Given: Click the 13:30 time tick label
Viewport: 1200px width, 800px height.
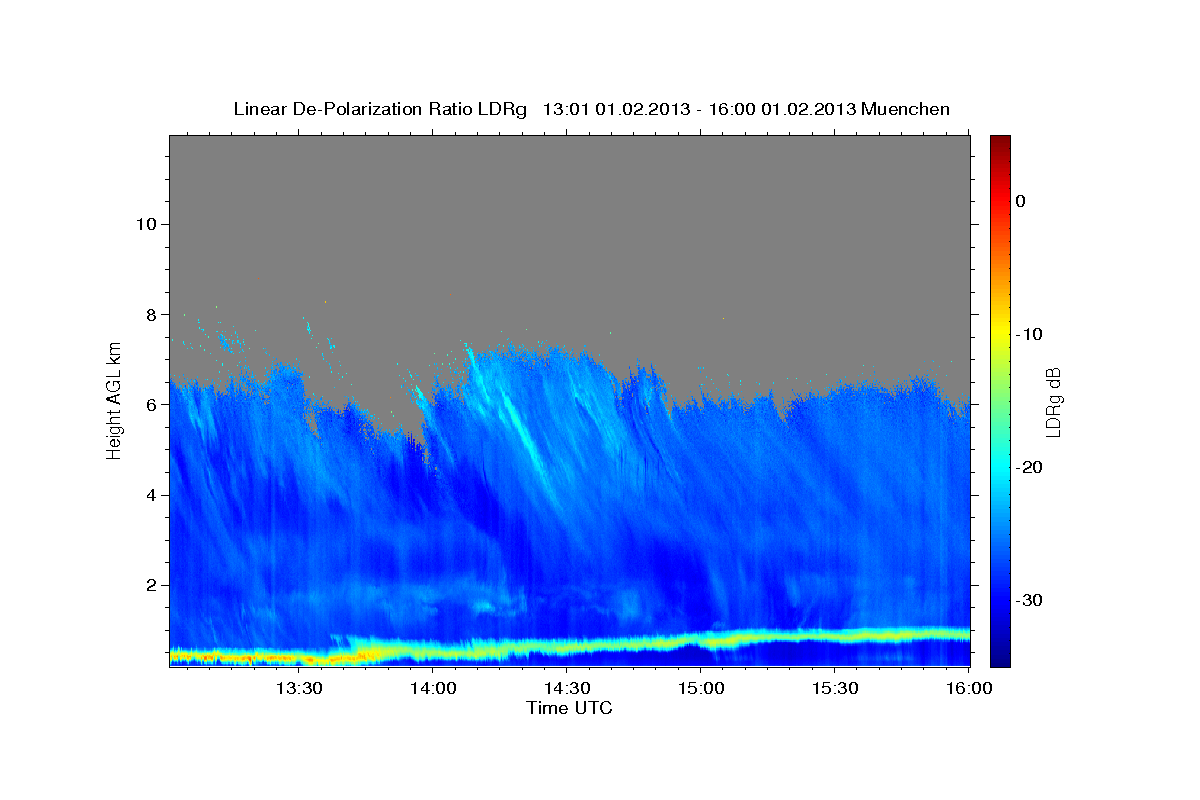Looking at the screenshot, I should click(299, 688).
